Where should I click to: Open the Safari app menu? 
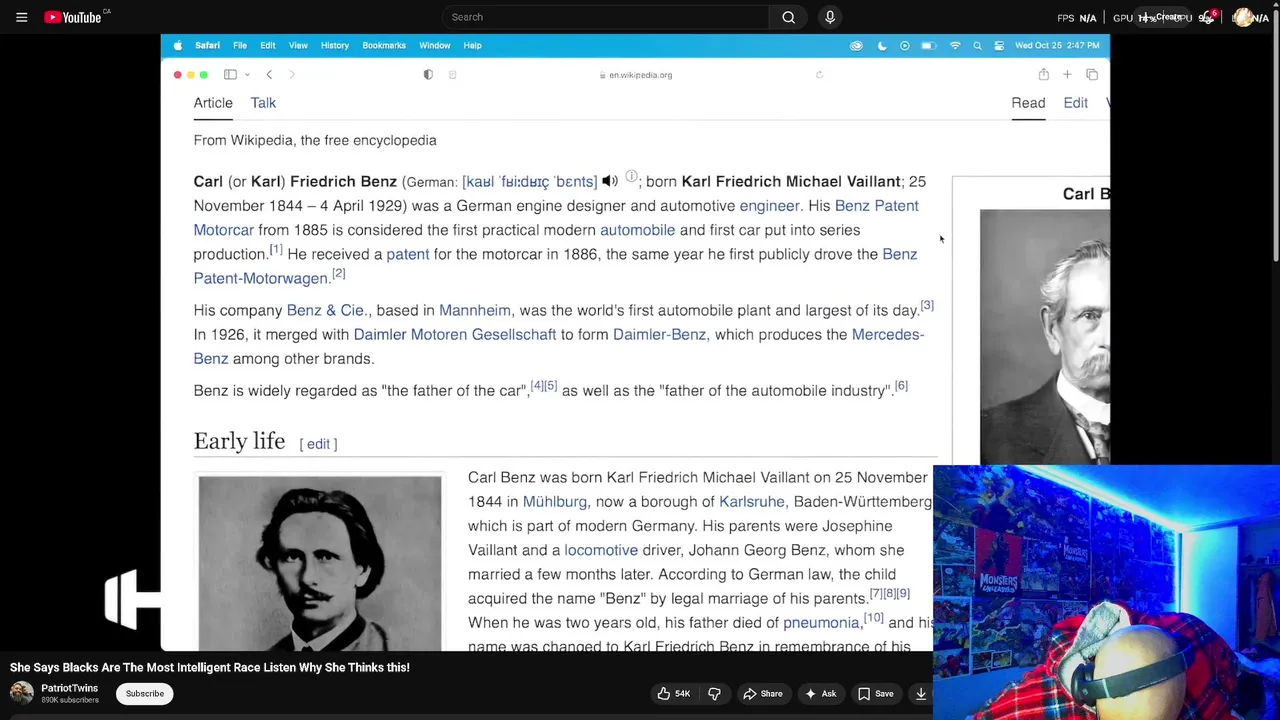(207, 45)
